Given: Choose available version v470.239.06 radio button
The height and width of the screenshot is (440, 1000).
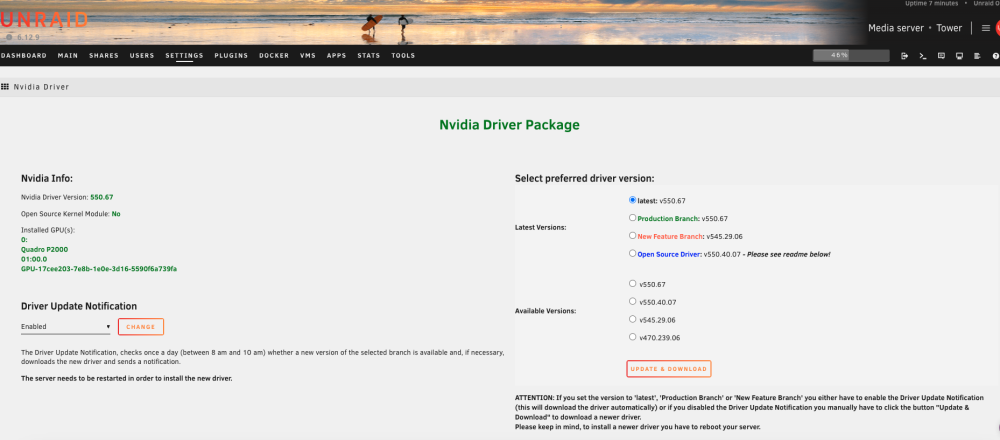Looking at the screenshot, I should point(633,337).
